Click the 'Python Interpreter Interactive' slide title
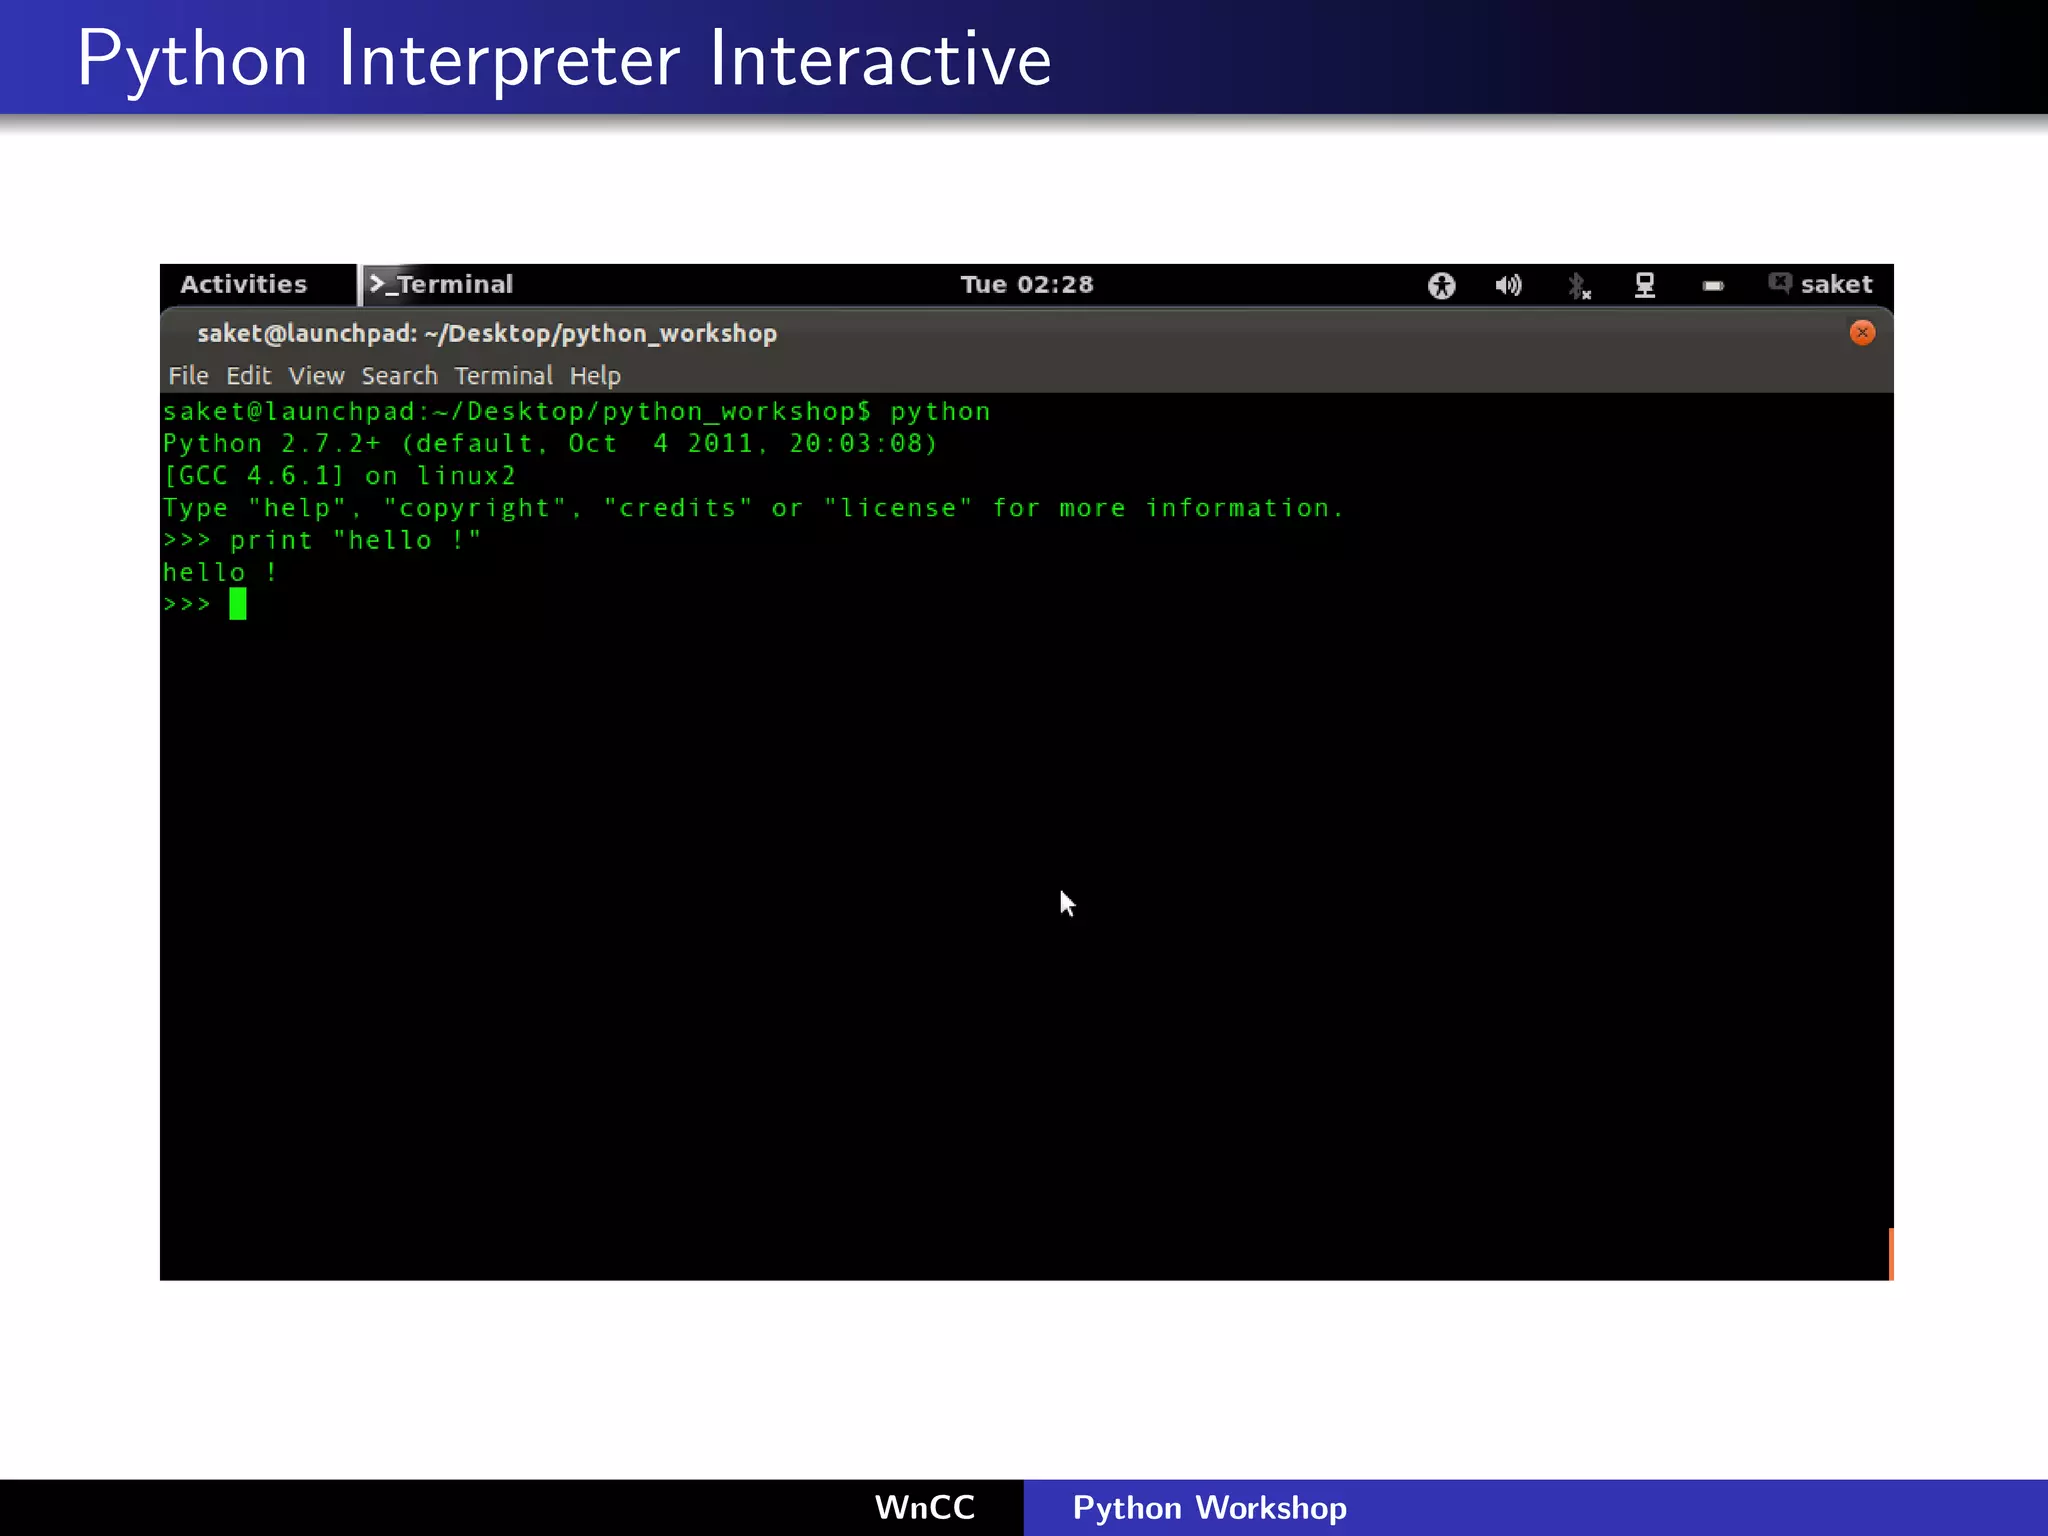The width and height of the screenshot is (2048, 1536). 564,60
